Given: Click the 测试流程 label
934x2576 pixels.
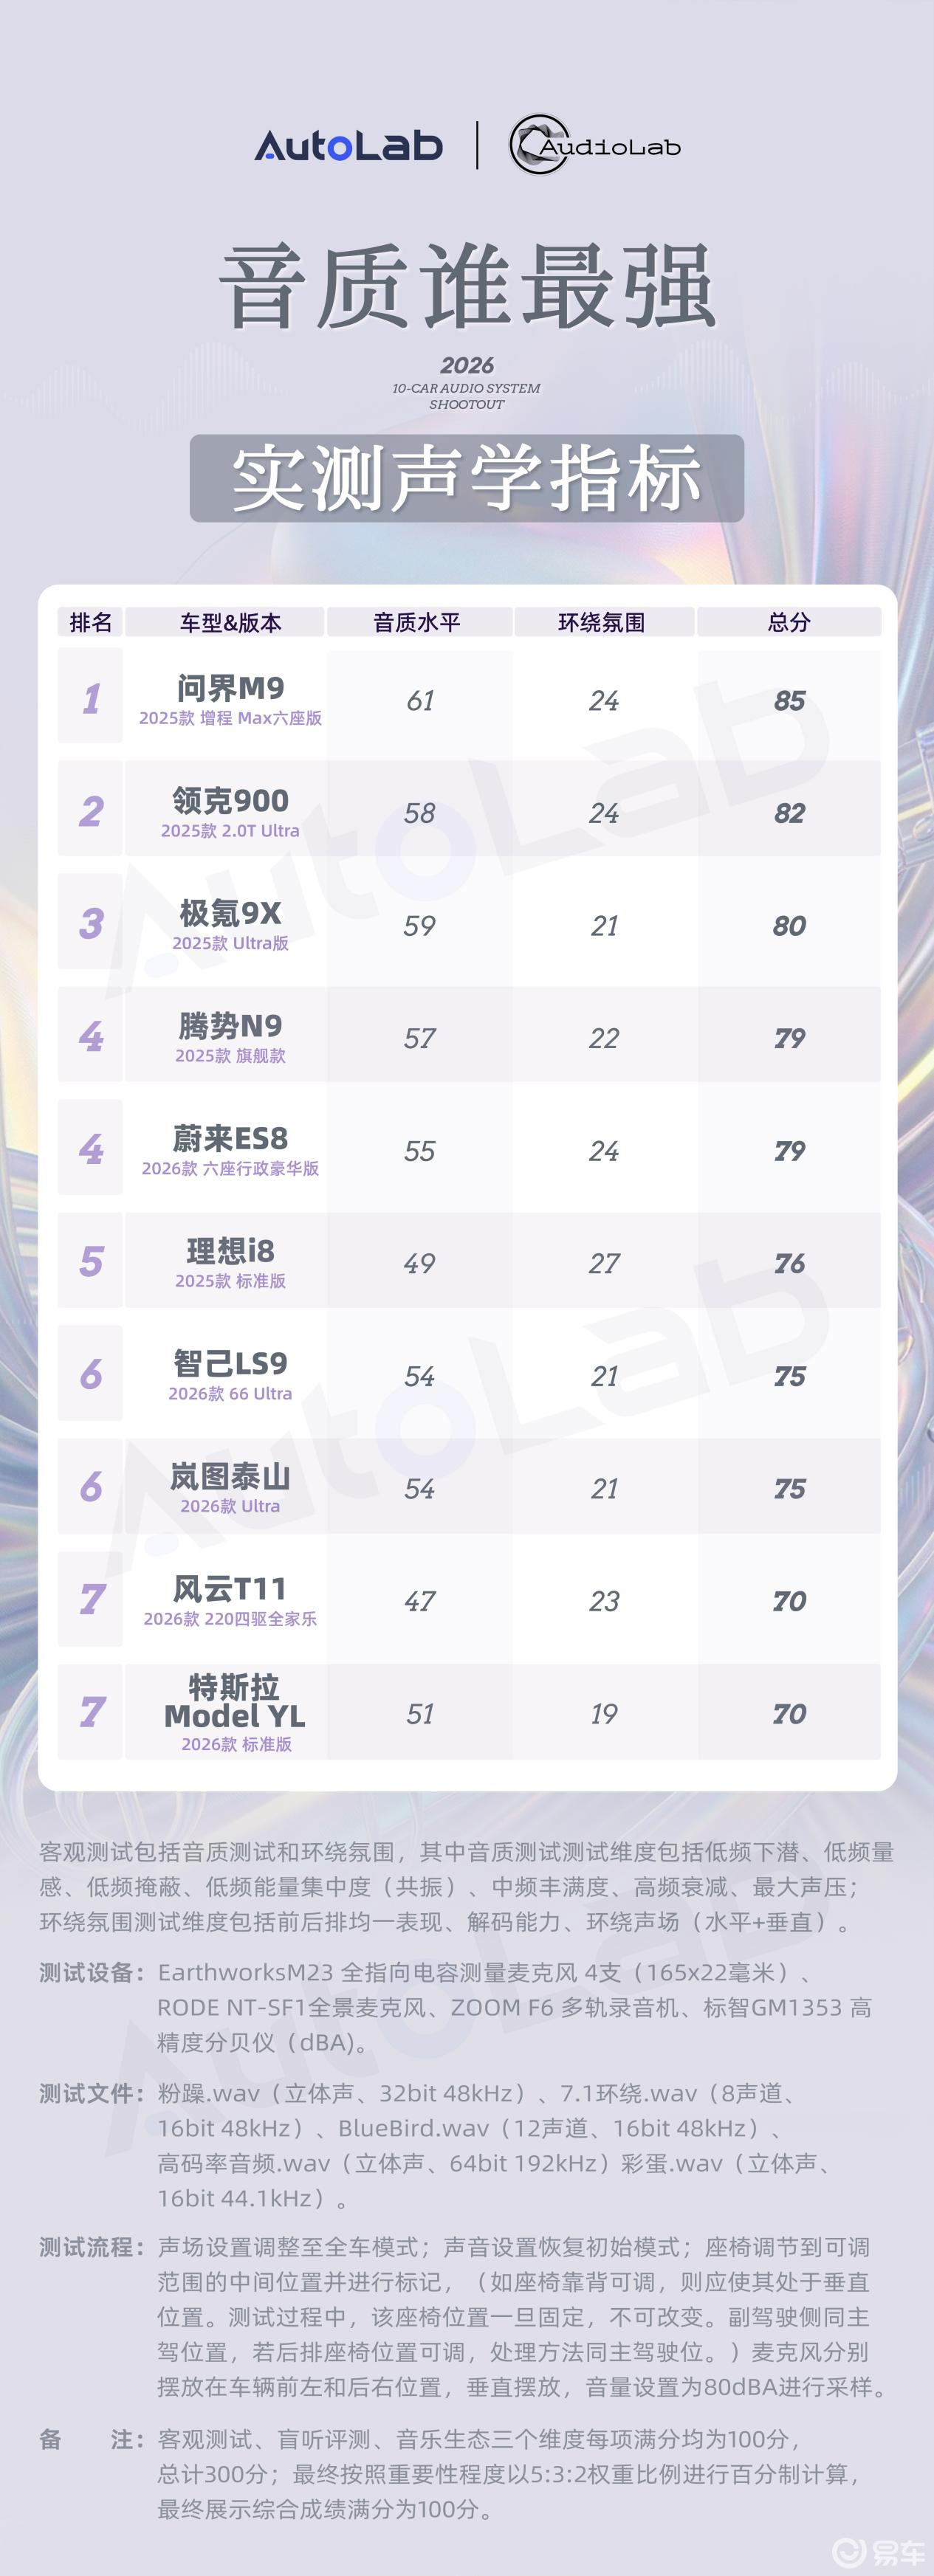Looking at the screenshot, I should (87, 2247).
